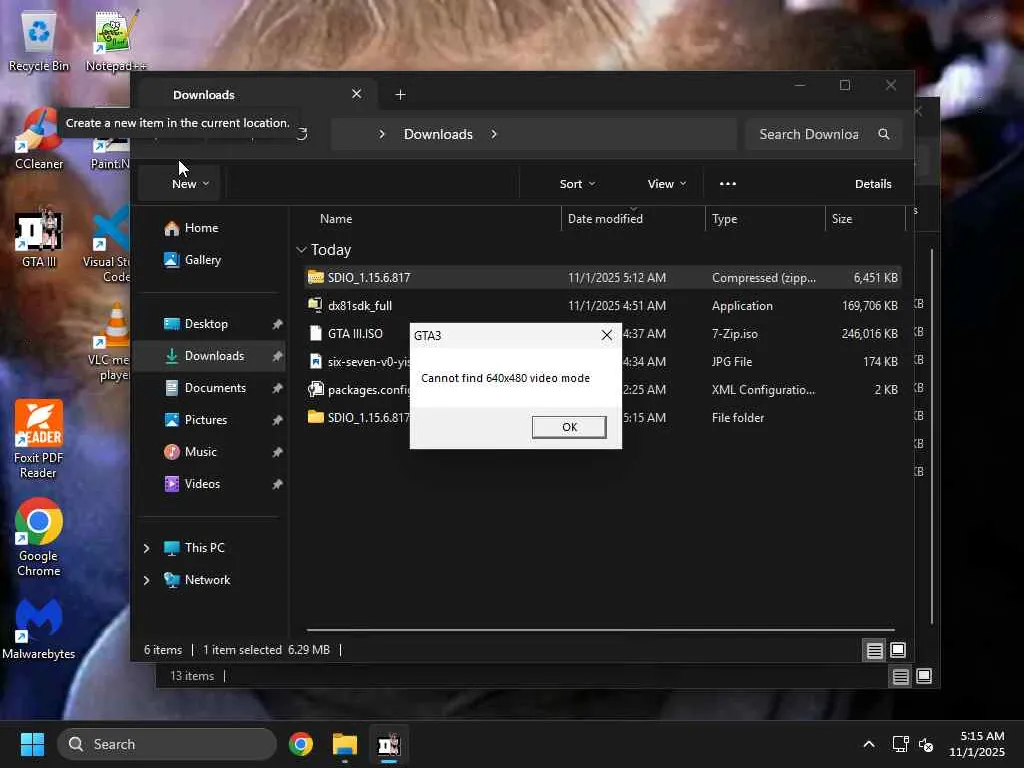Screen dimensions: 1024x768
Task: Click the horizontal scrollbar in file list
Action: 600,630
